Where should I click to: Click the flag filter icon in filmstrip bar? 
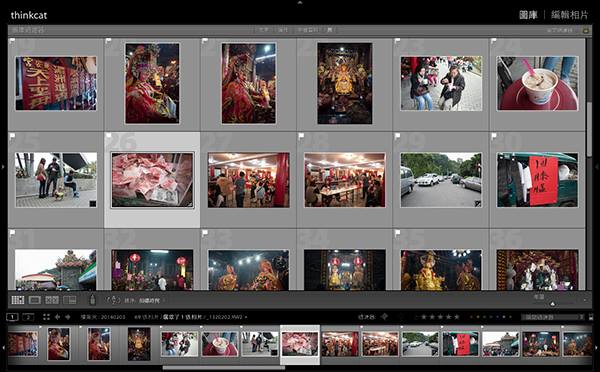(385, 317)
